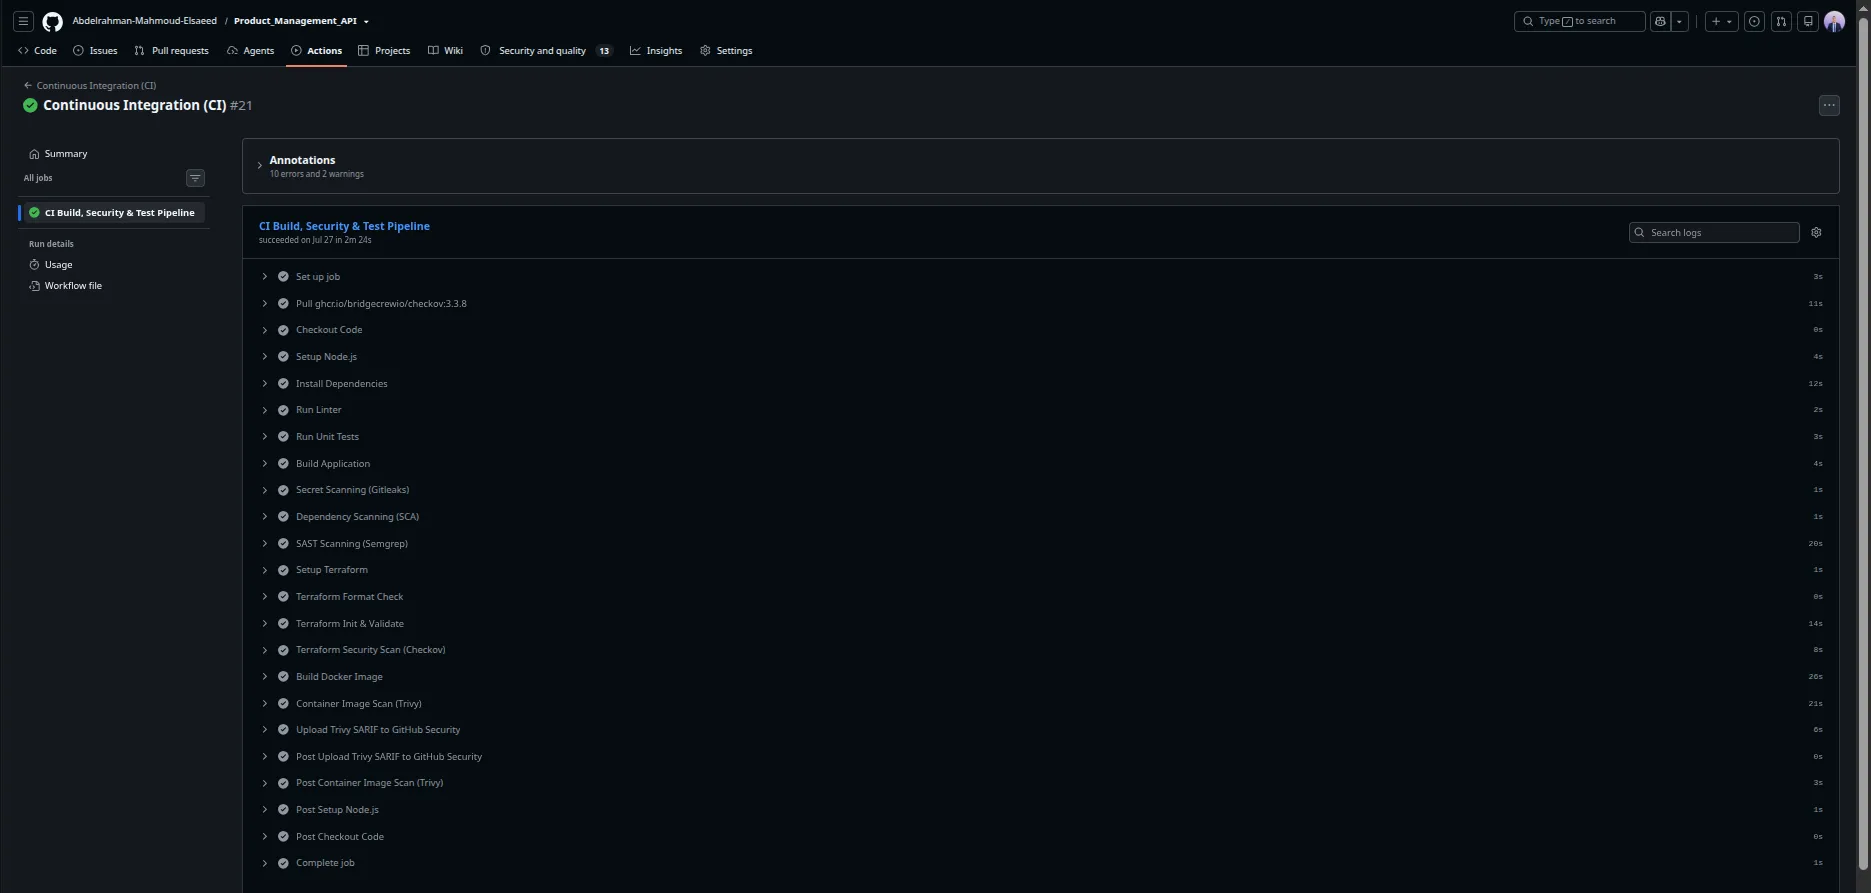
Task: Open the CI Build, Security & Test Pipeline heading link
Action: [344, 226]
